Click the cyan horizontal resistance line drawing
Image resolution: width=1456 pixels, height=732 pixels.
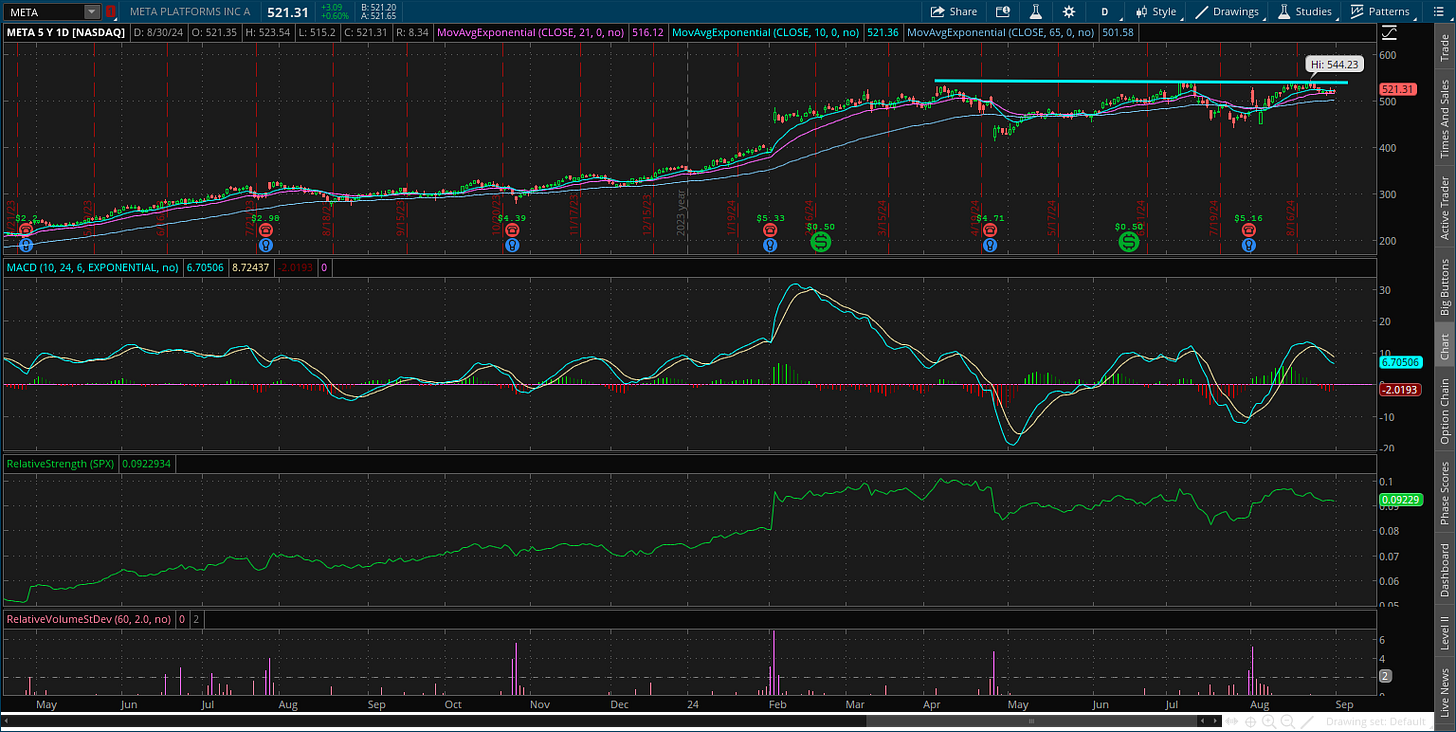[1140, 81]
